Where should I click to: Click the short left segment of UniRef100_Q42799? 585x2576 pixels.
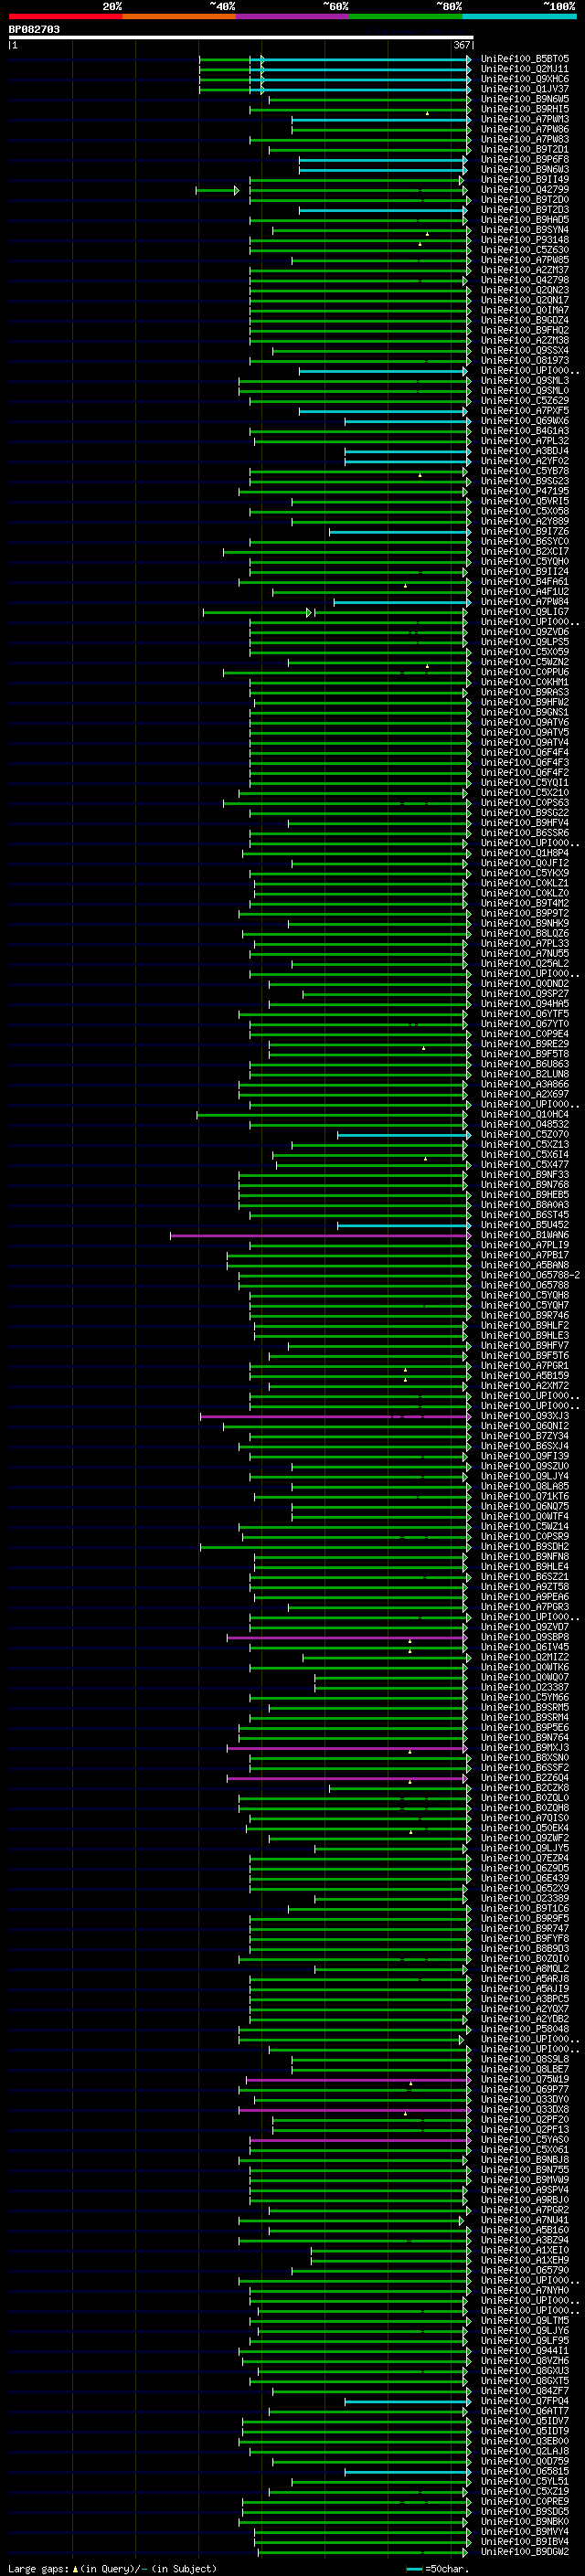click(x=217, y=190)
